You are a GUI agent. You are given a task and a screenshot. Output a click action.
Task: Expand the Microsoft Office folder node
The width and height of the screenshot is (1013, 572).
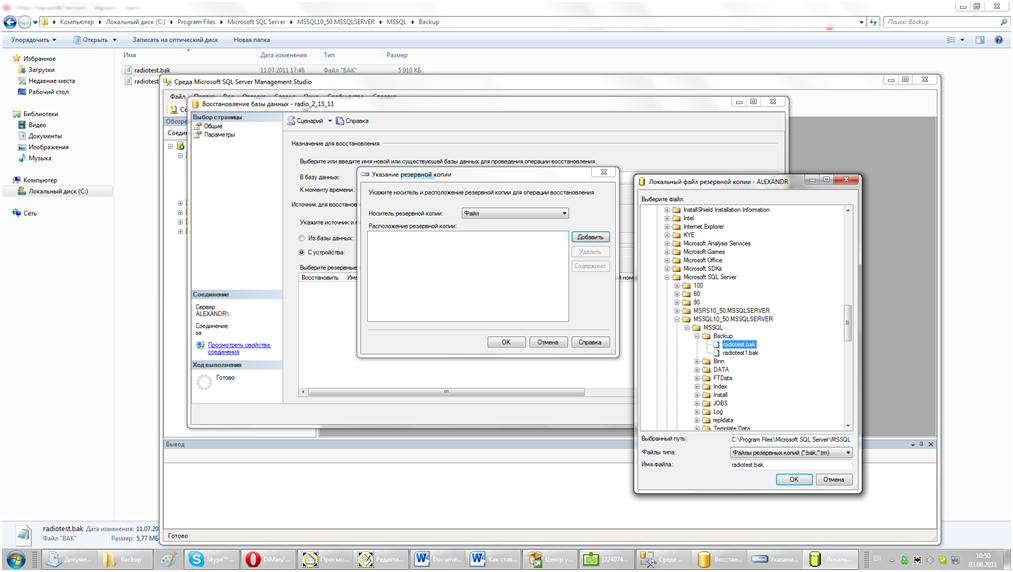tap(667, 260)
